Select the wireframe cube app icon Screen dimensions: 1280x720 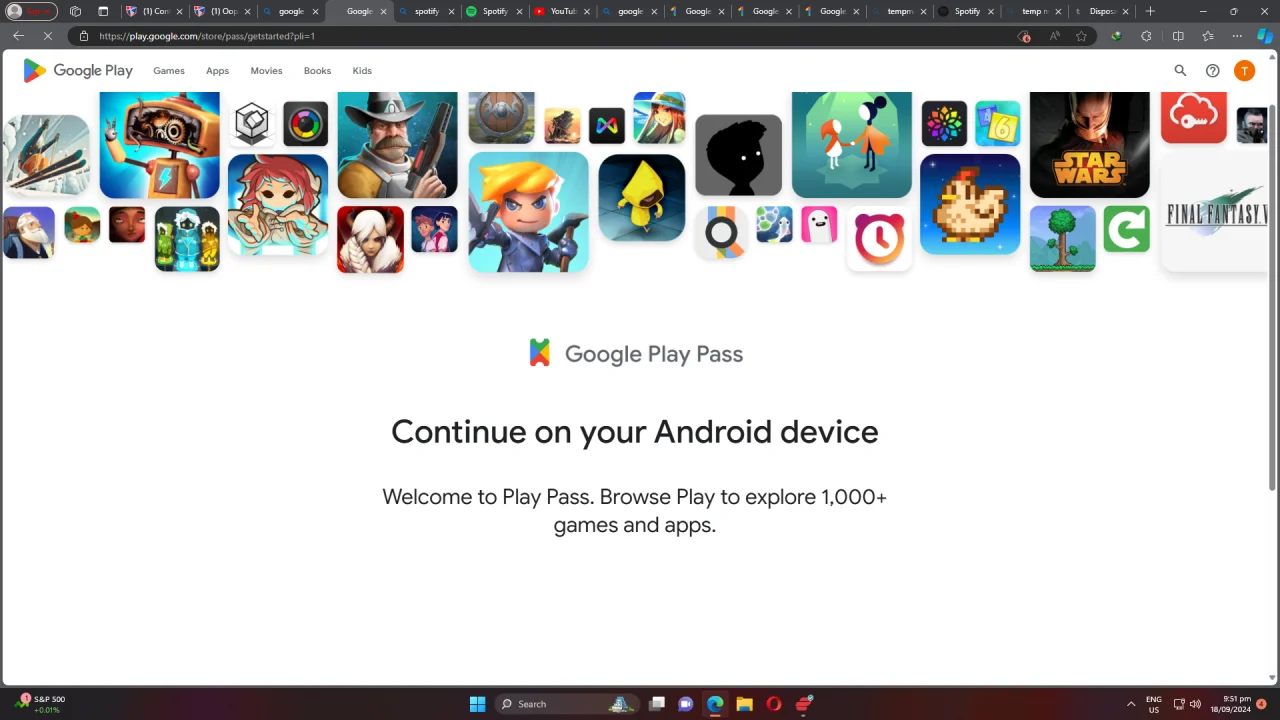point(251,124)
